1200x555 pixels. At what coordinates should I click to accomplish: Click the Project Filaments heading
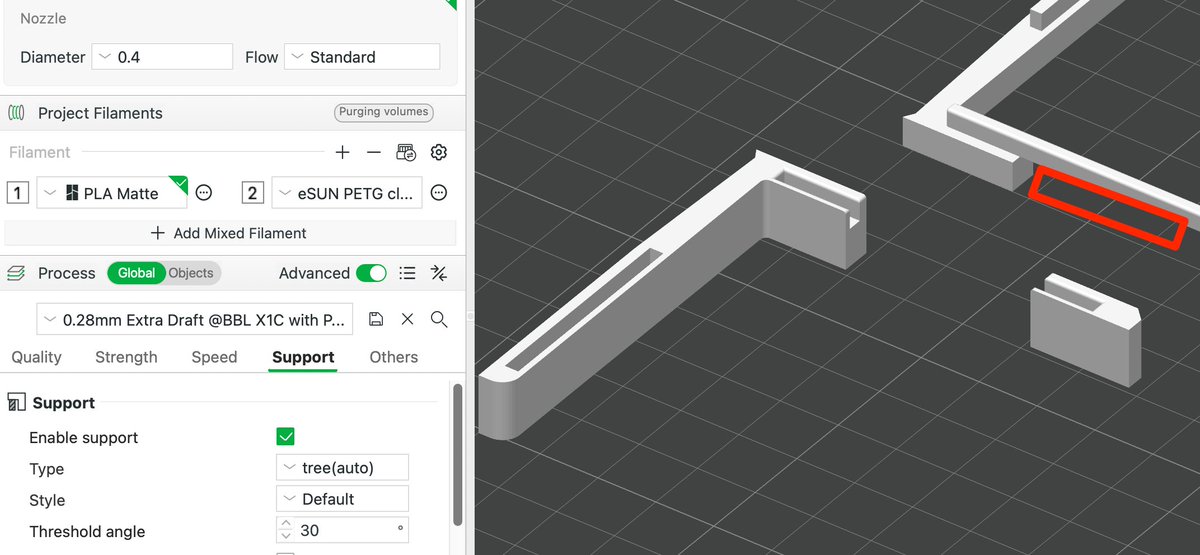pyautogui.click(x=100, y=113)
